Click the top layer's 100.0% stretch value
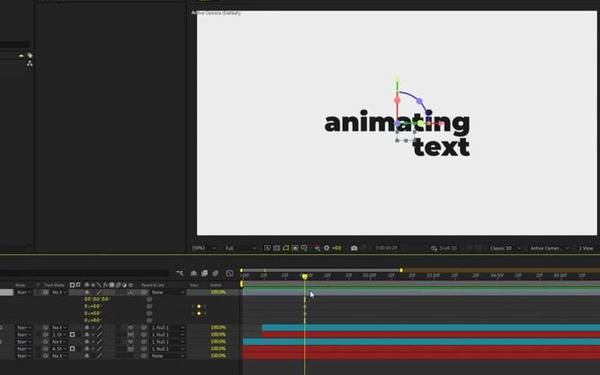This screenshot has height=375, width=600. [218, 292]
